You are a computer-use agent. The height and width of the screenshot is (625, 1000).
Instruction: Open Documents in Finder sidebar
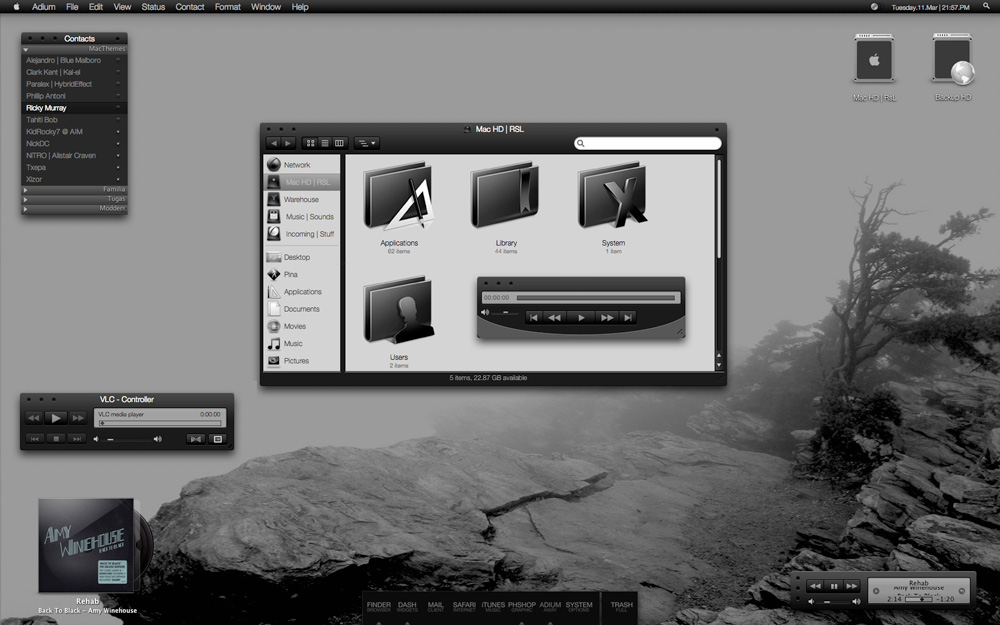tap(301, 309)
